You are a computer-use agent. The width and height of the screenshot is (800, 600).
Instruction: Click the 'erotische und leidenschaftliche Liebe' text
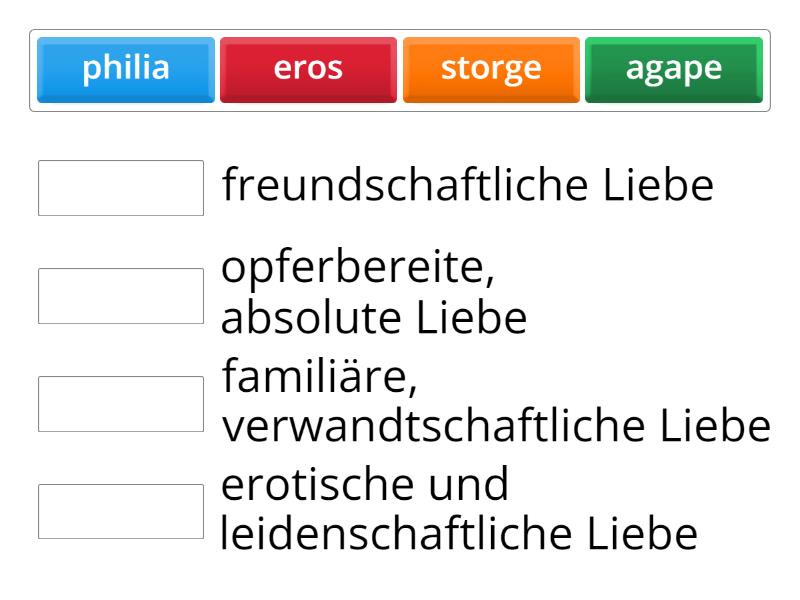tap(458, 510)
